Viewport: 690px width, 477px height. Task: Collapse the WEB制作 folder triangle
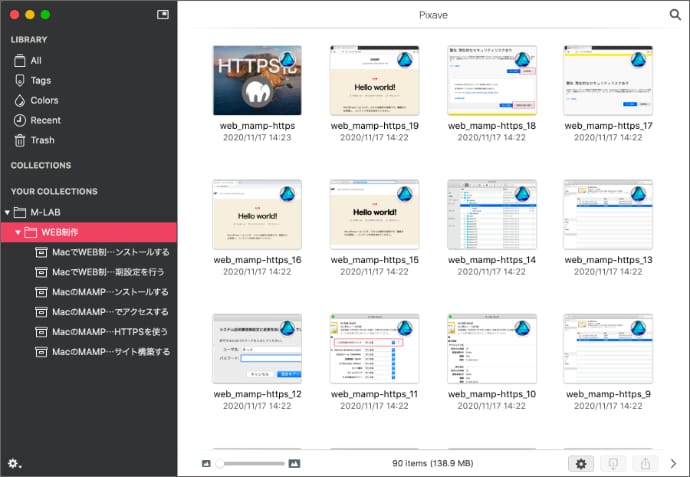coord(18,232)
